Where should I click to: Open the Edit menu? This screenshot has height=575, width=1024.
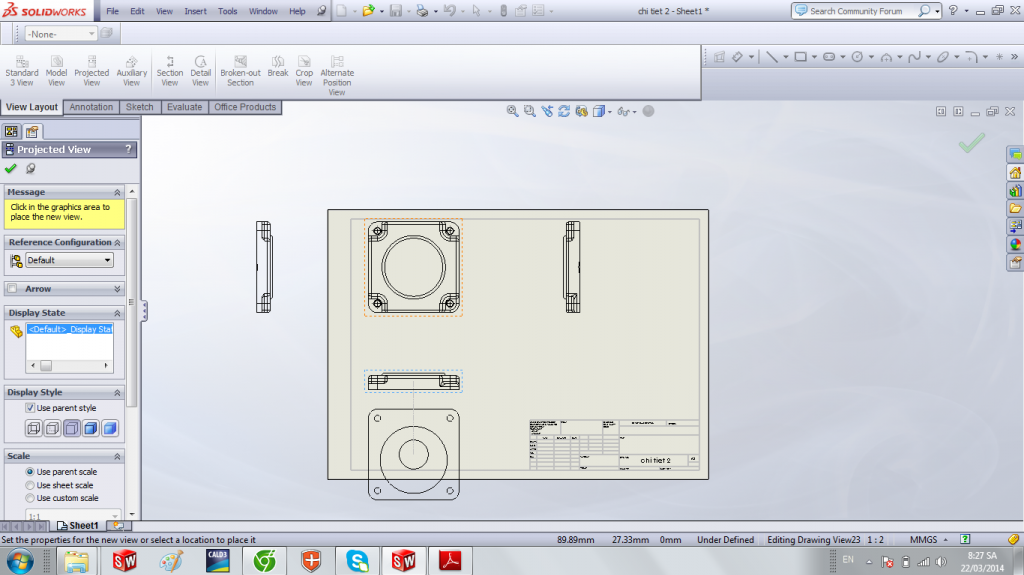[x=137, y=11]
